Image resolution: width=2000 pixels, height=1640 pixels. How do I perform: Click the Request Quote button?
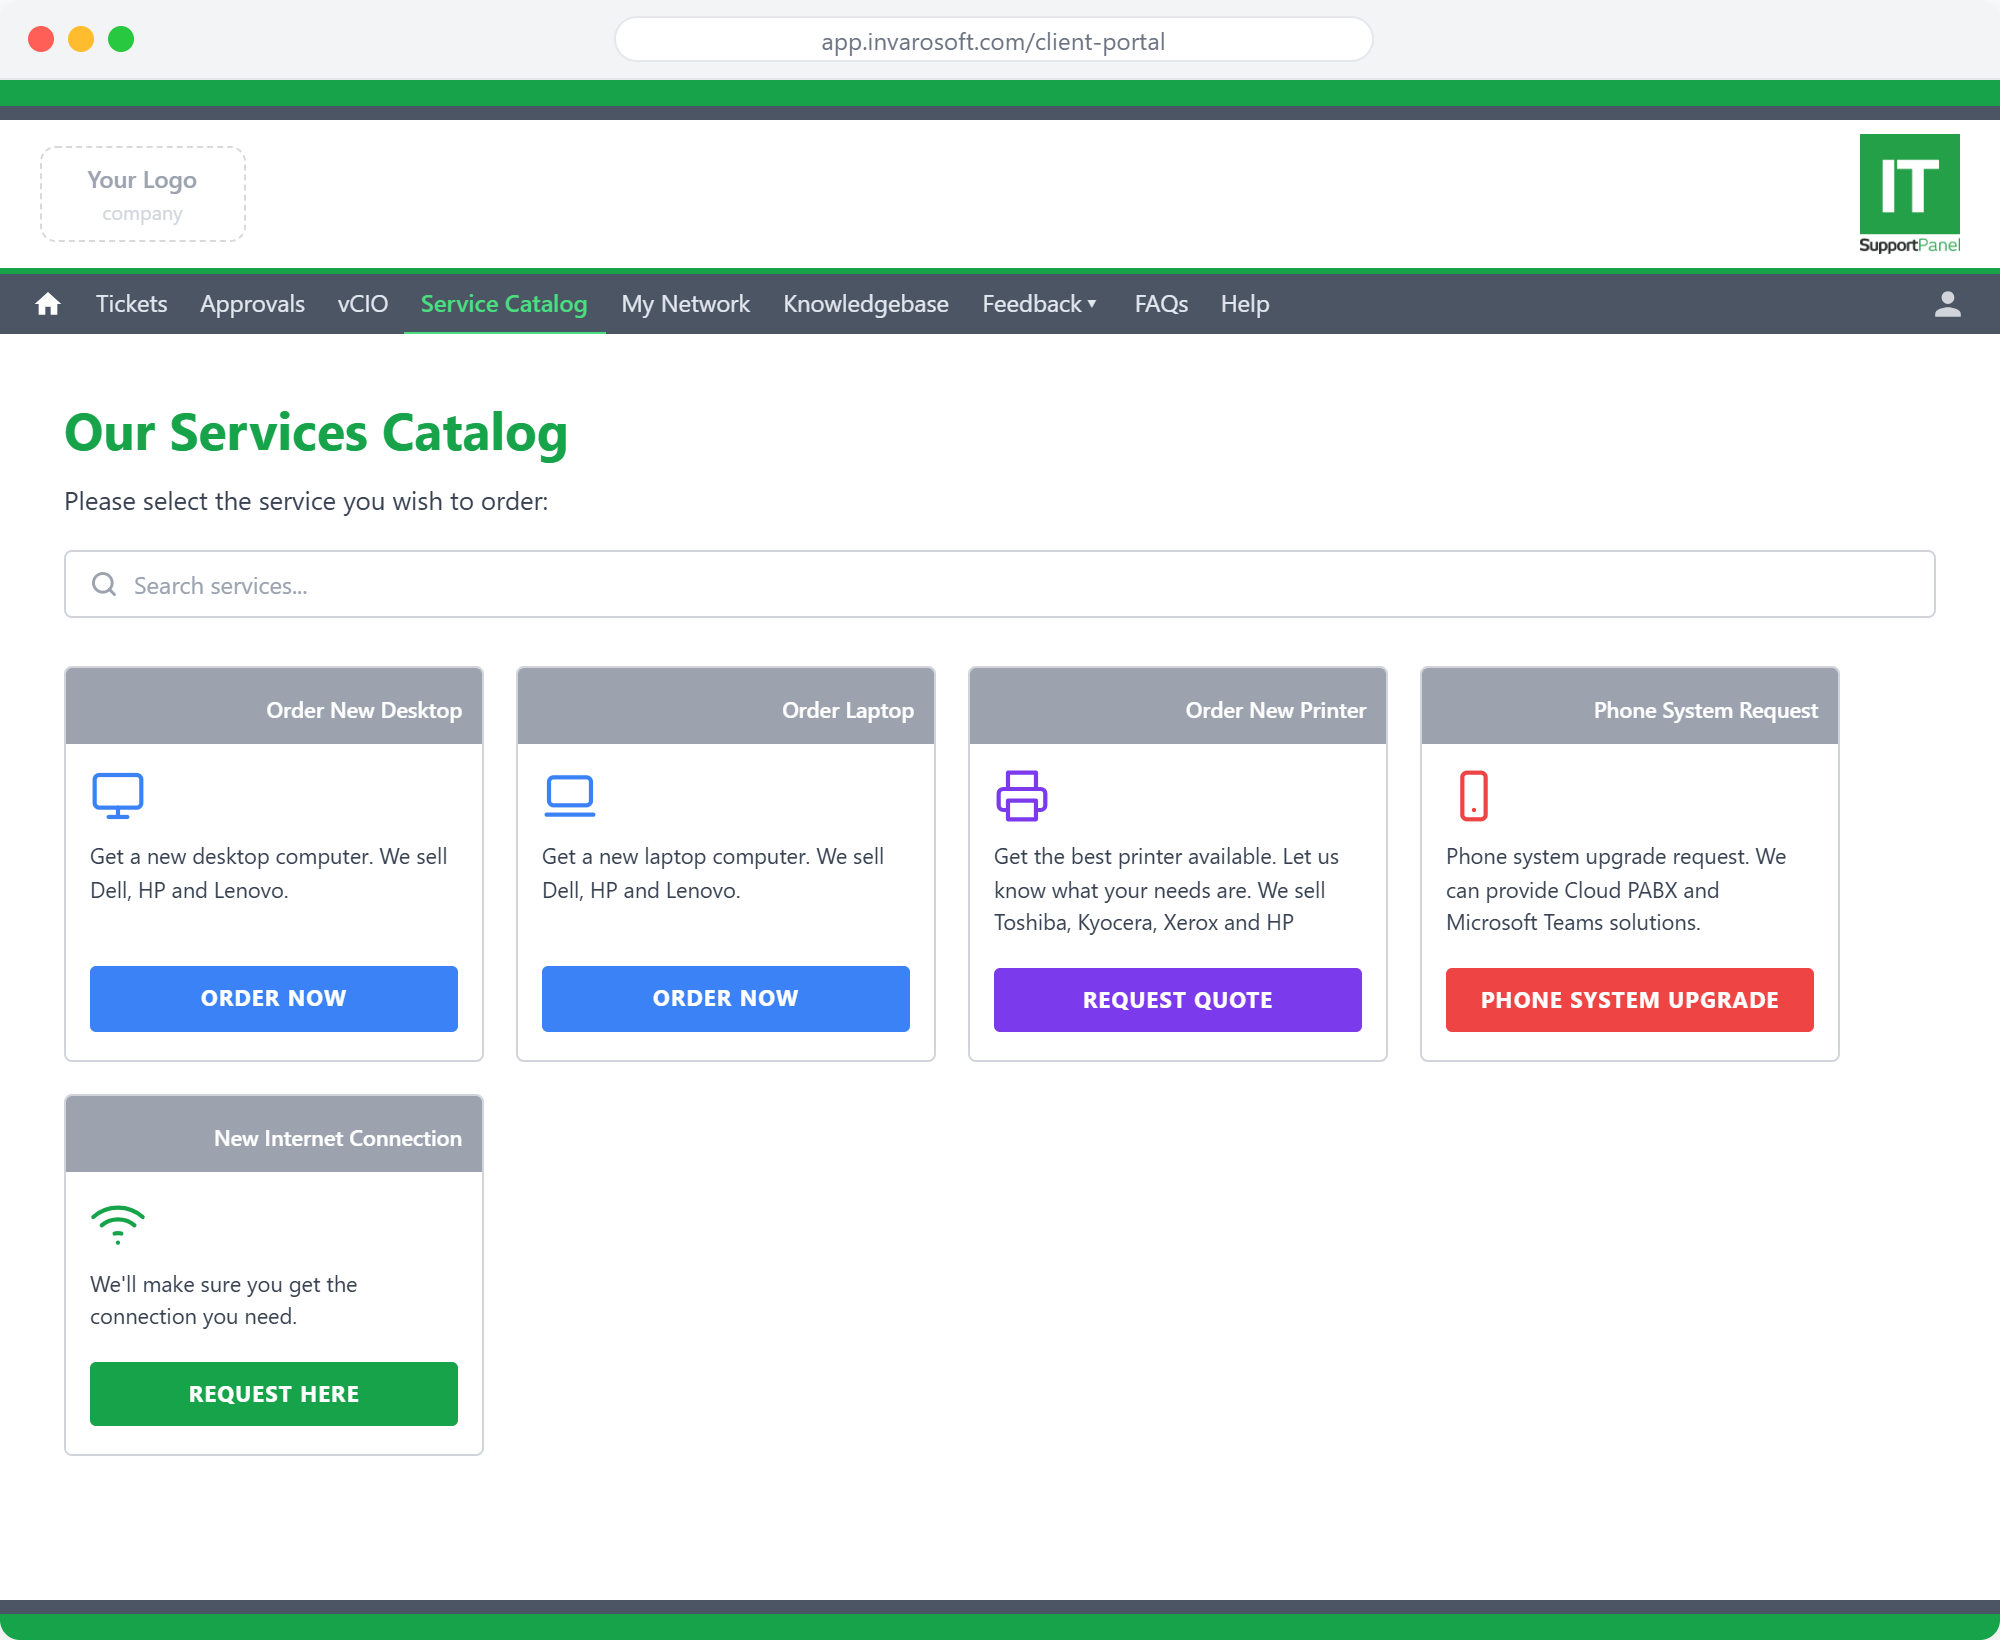[1178, 1000]
